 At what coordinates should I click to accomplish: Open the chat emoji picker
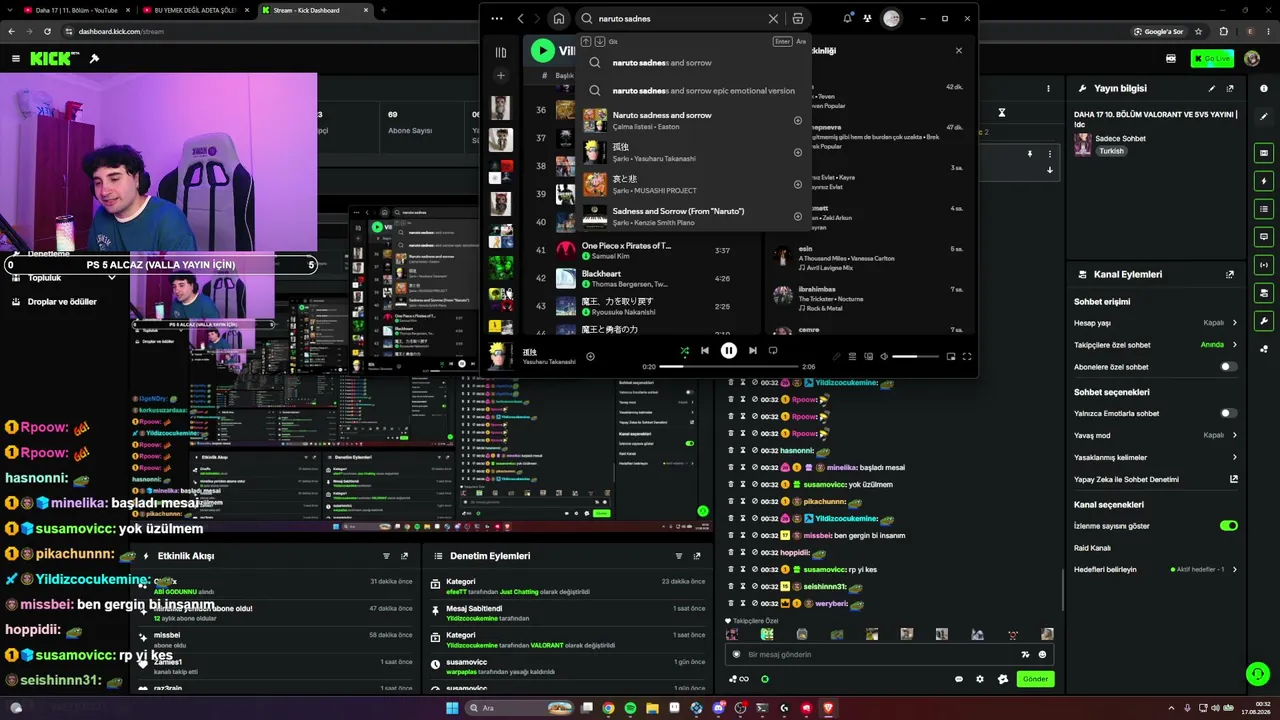1043,654
